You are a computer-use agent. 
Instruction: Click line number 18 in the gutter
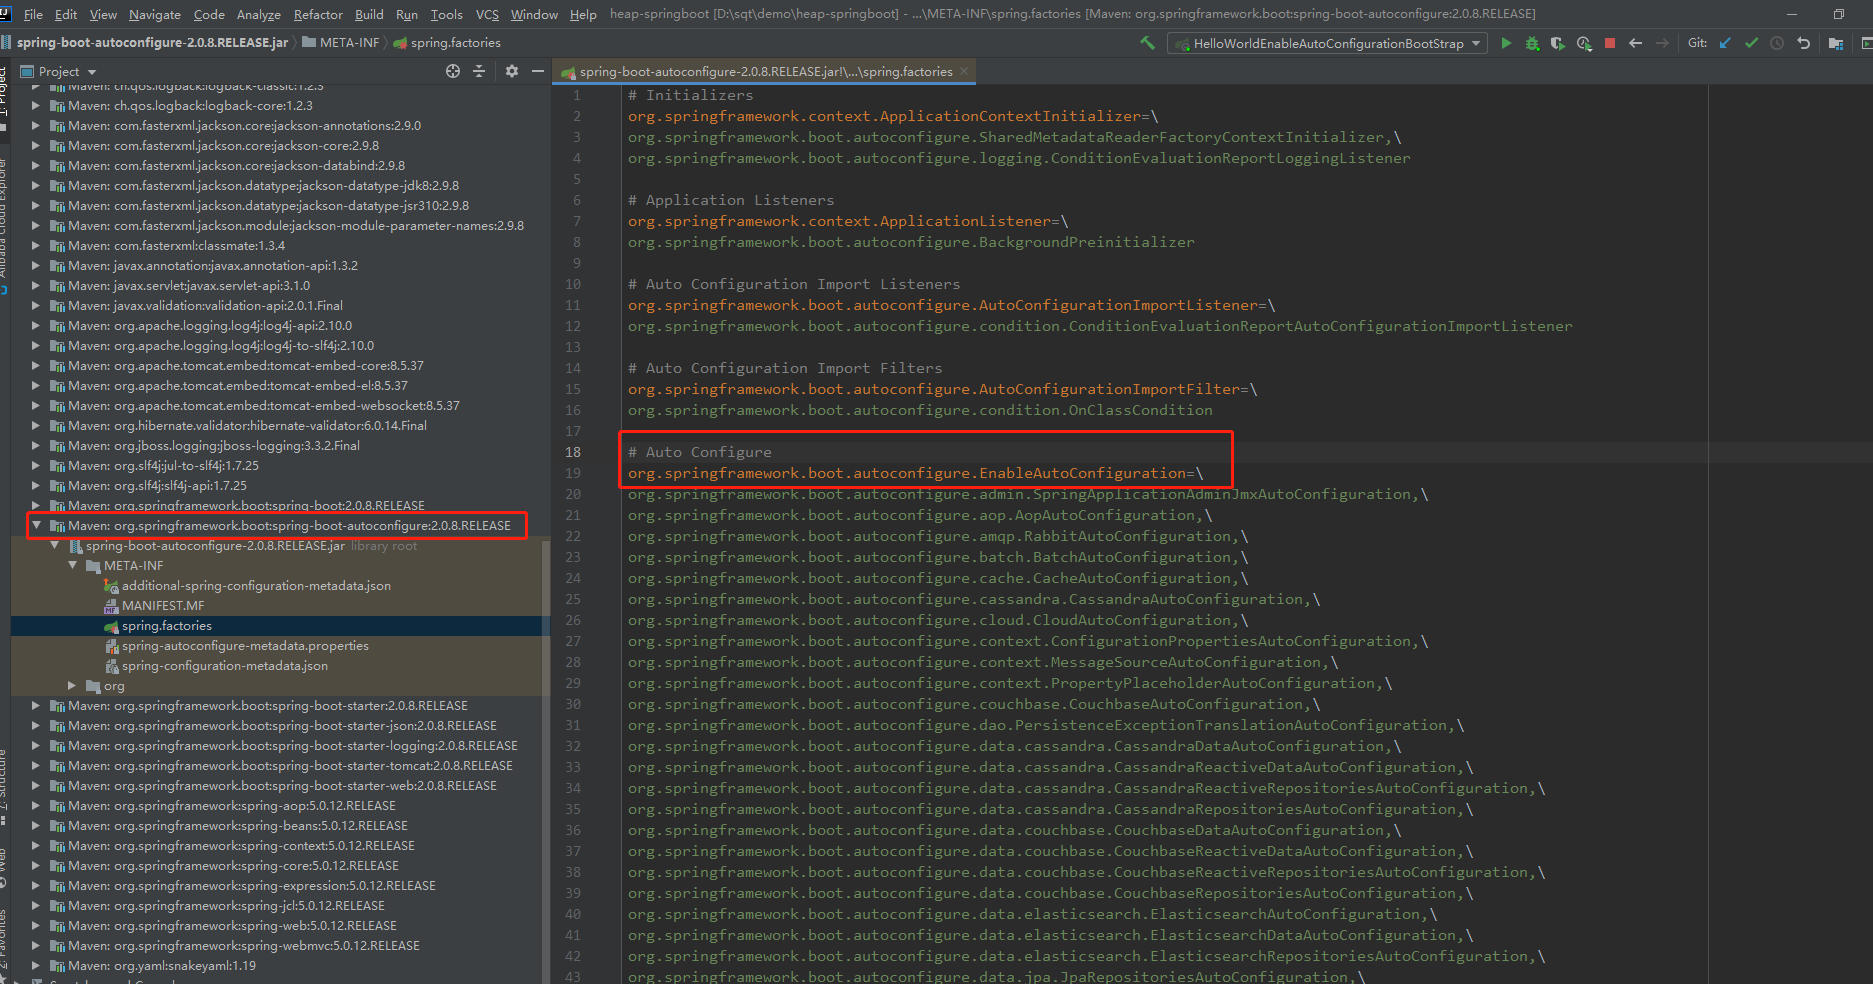[573, 452]
